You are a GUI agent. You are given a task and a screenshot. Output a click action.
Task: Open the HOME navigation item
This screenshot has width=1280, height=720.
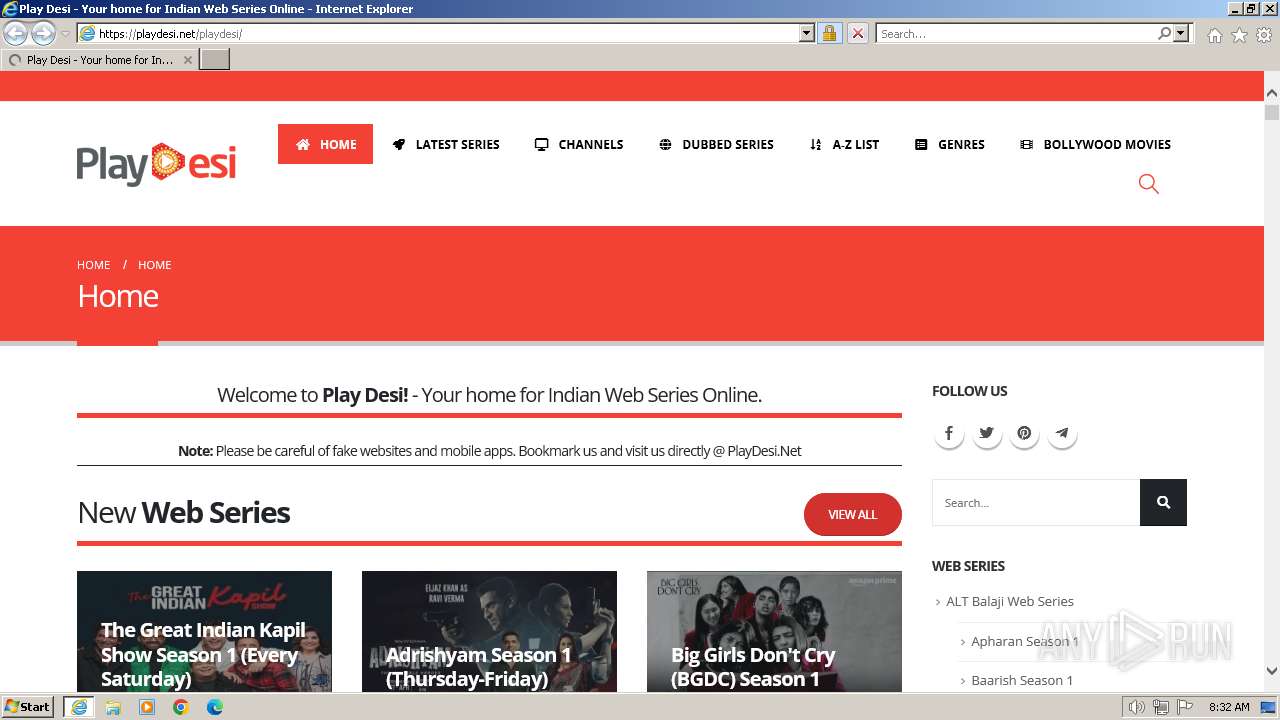pos(325,144)
